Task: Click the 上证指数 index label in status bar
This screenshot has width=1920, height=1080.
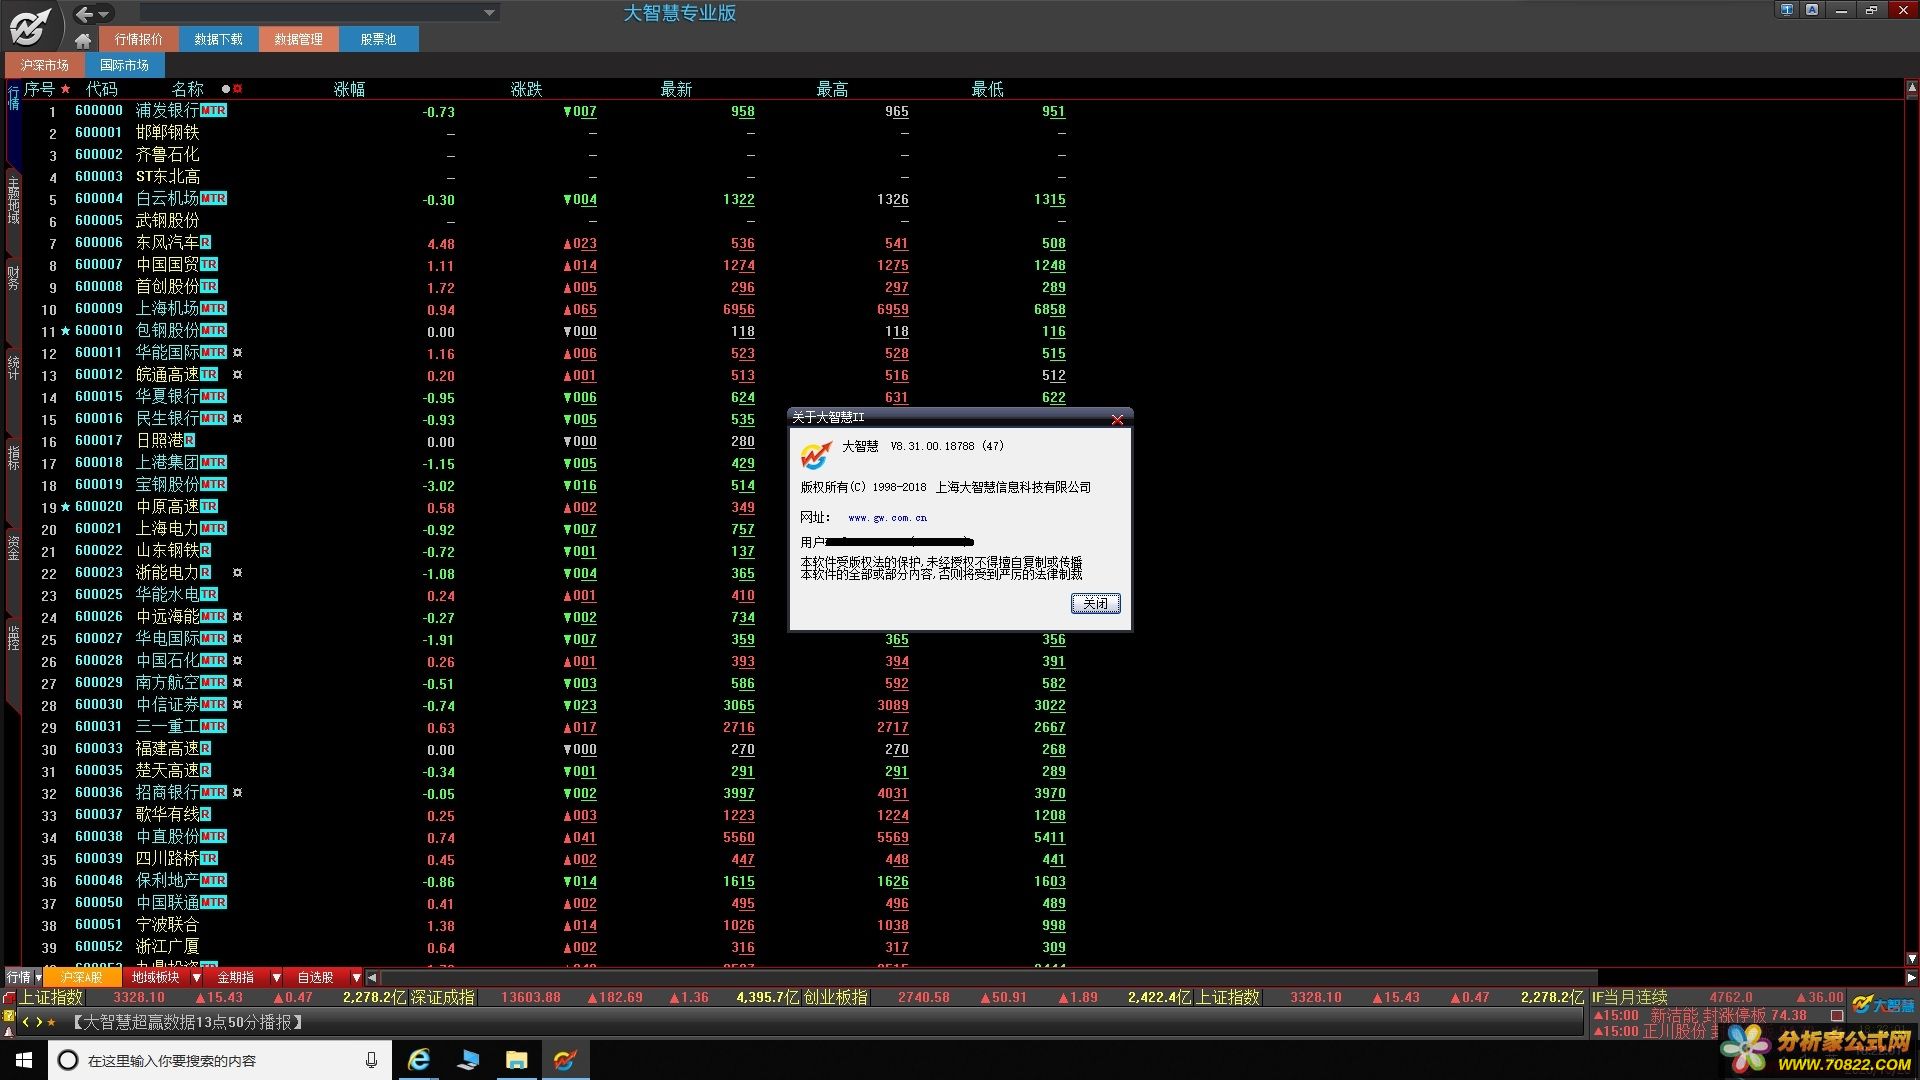Action: click(51, 997)
